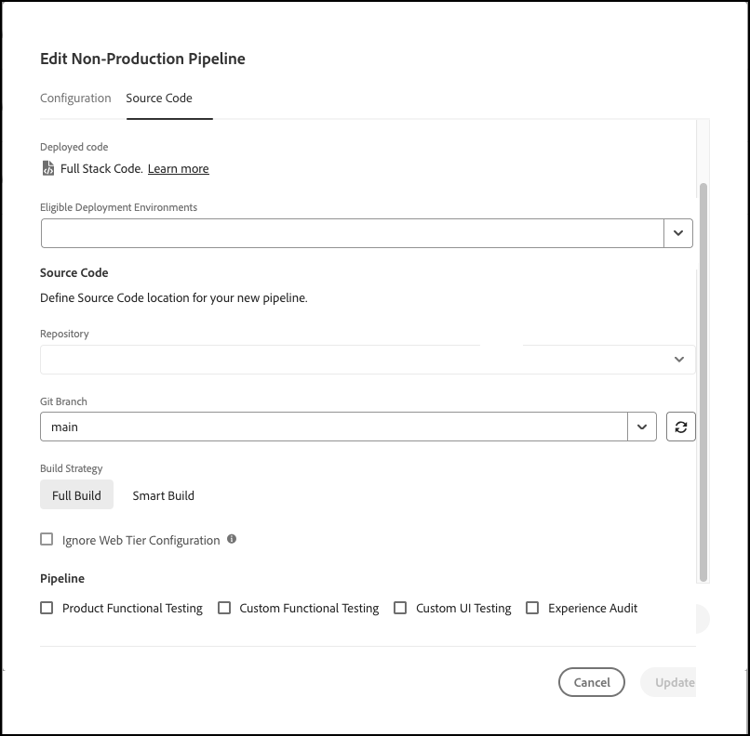Check the Product Functional Testing box
The image size is (750, 736).
pyautogui.click(x=47, y=607)
